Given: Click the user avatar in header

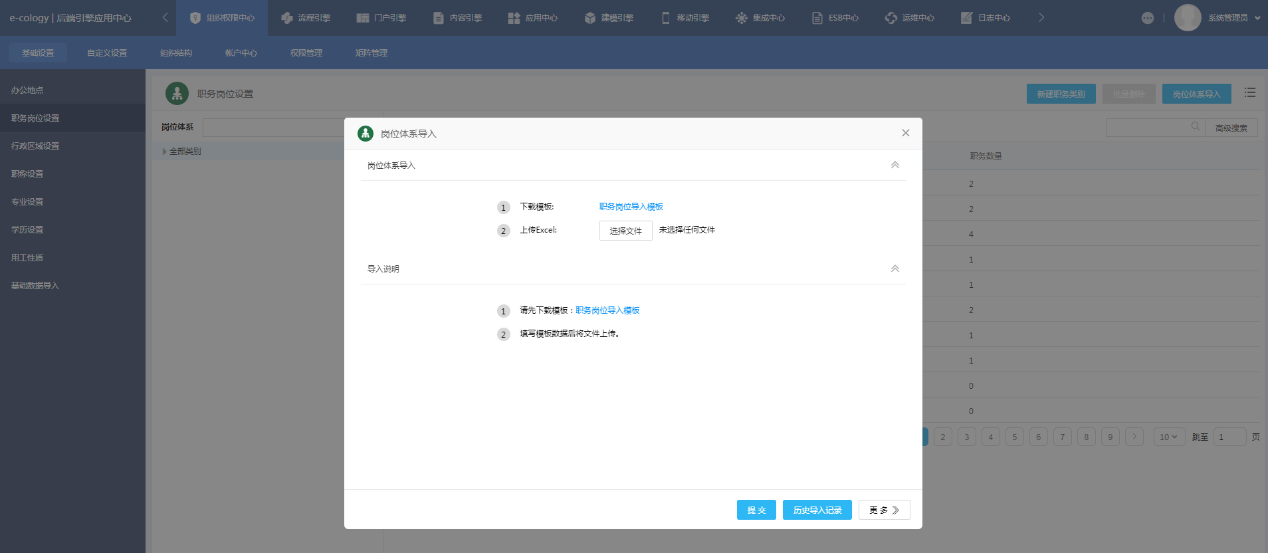Looking at the screenshot, I should click(x=1187, y=18).
